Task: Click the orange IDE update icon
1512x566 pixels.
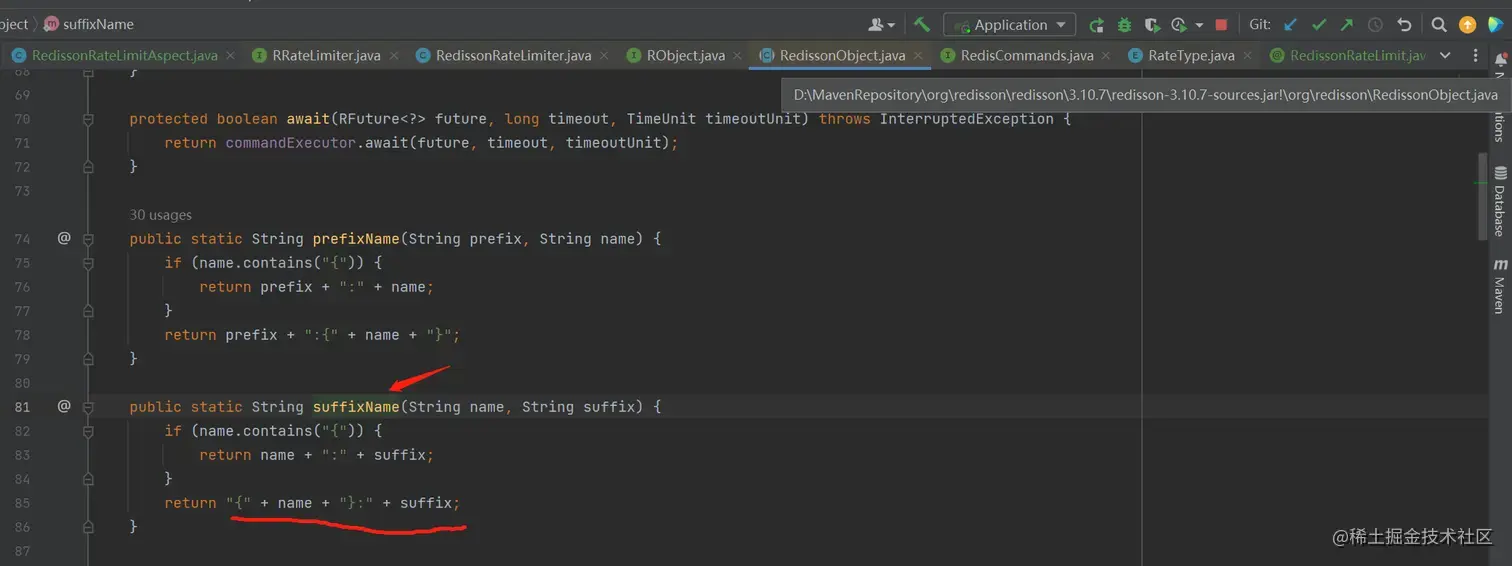Action: point(1467,25)
